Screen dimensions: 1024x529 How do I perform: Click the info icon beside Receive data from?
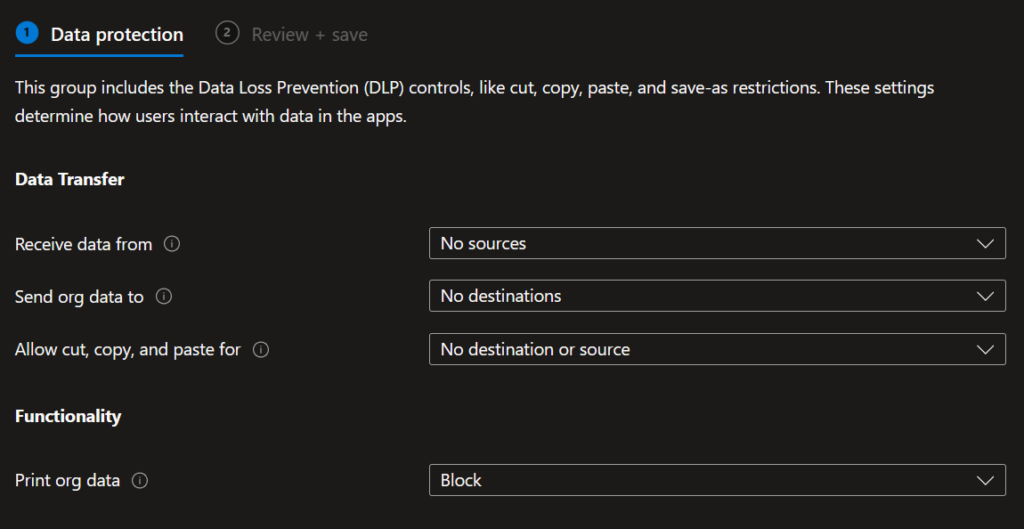pos(172,244)
